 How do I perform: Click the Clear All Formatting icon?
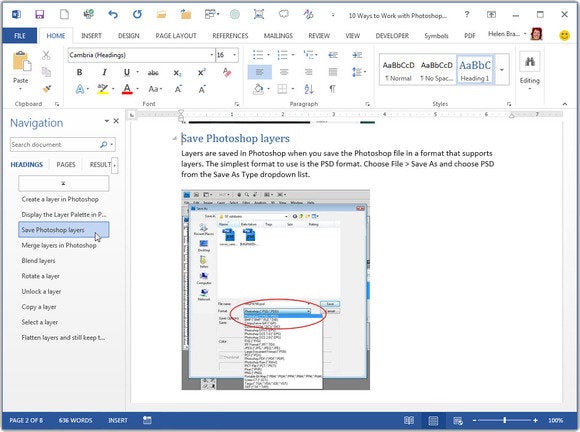[227, 72]
